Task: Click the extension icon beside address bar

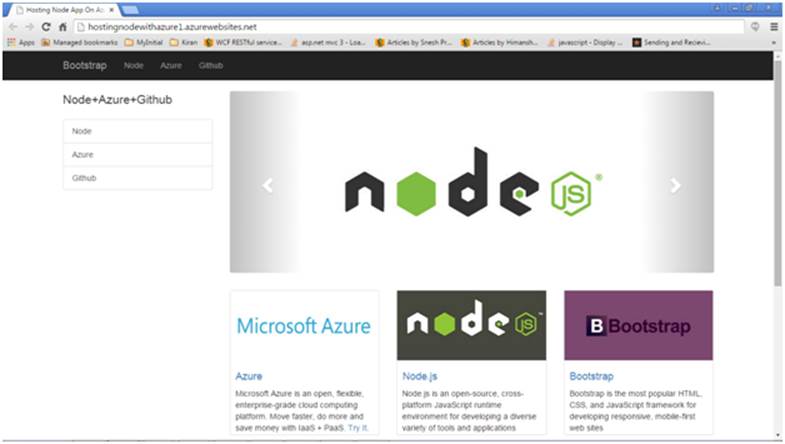Action: (755, 27)
